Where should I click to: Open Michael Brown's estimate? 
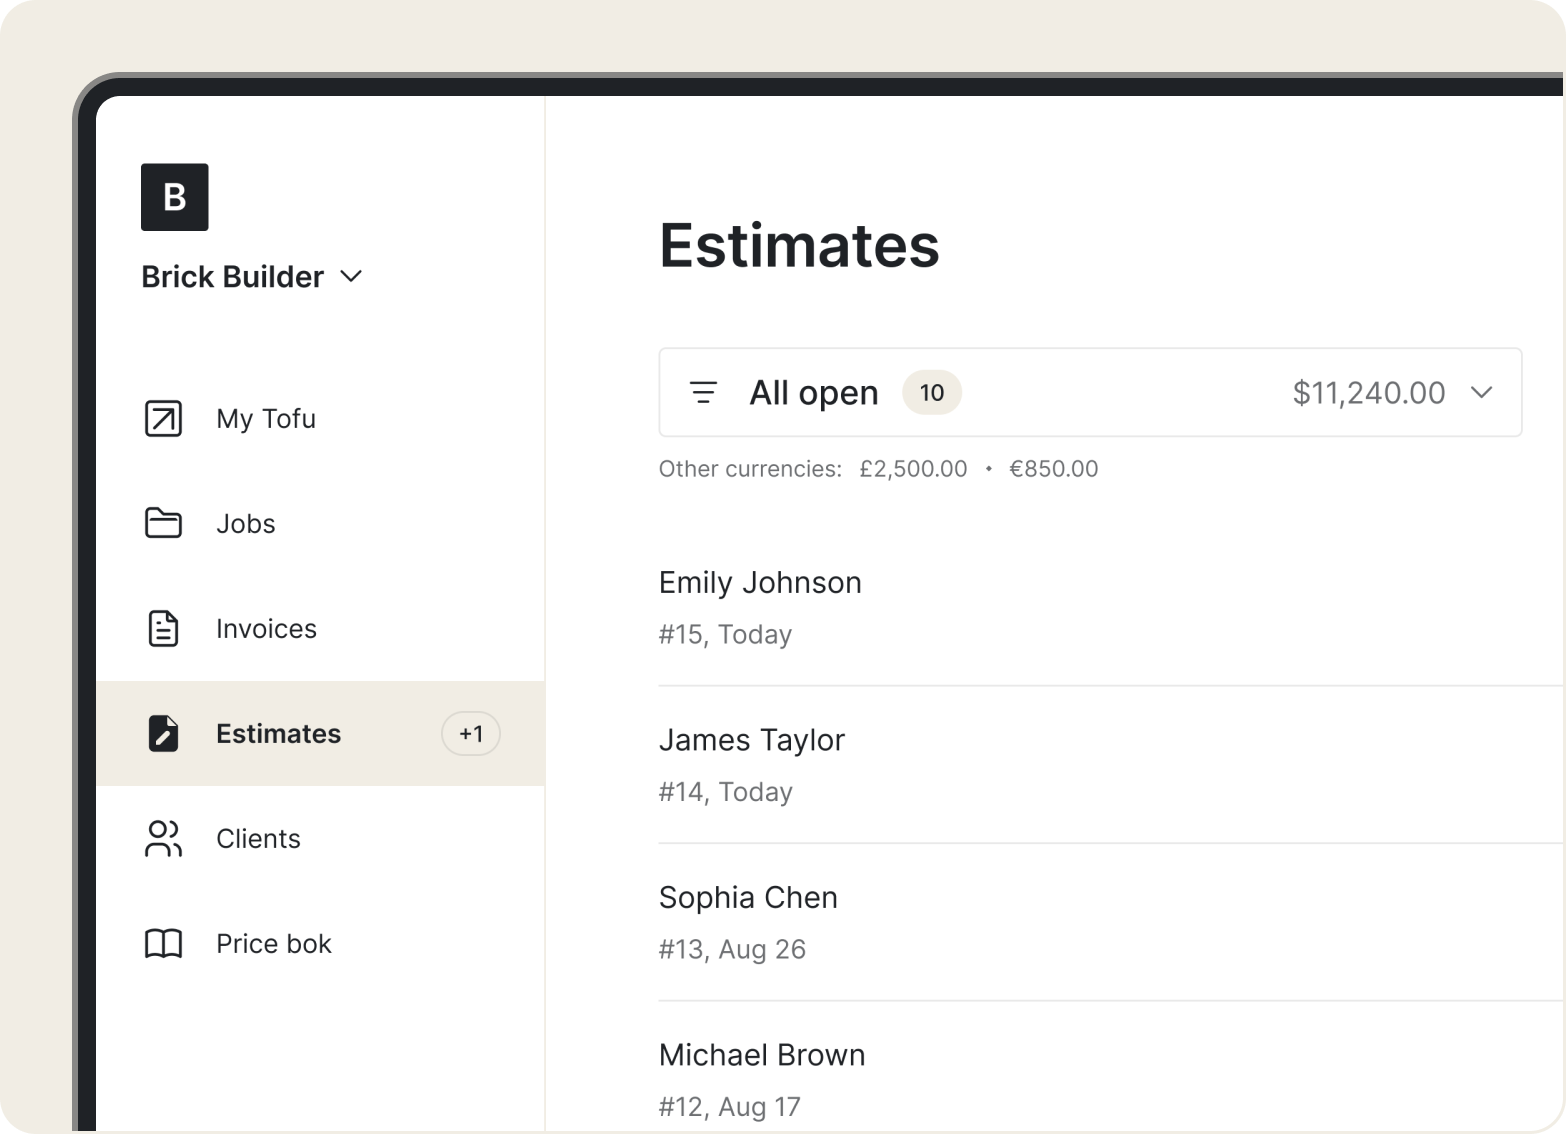point(1110,1067)
